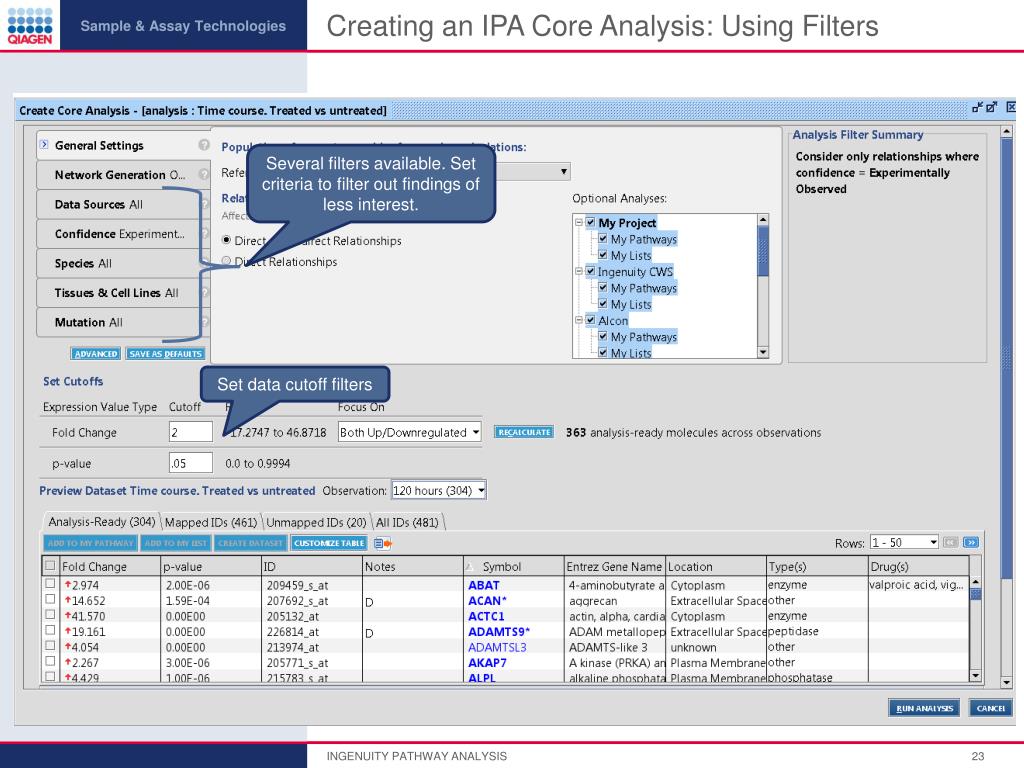Click the Fold Change cutoff input field
The width and height of the screenshot is (1024, 768).
click(190, 433)
